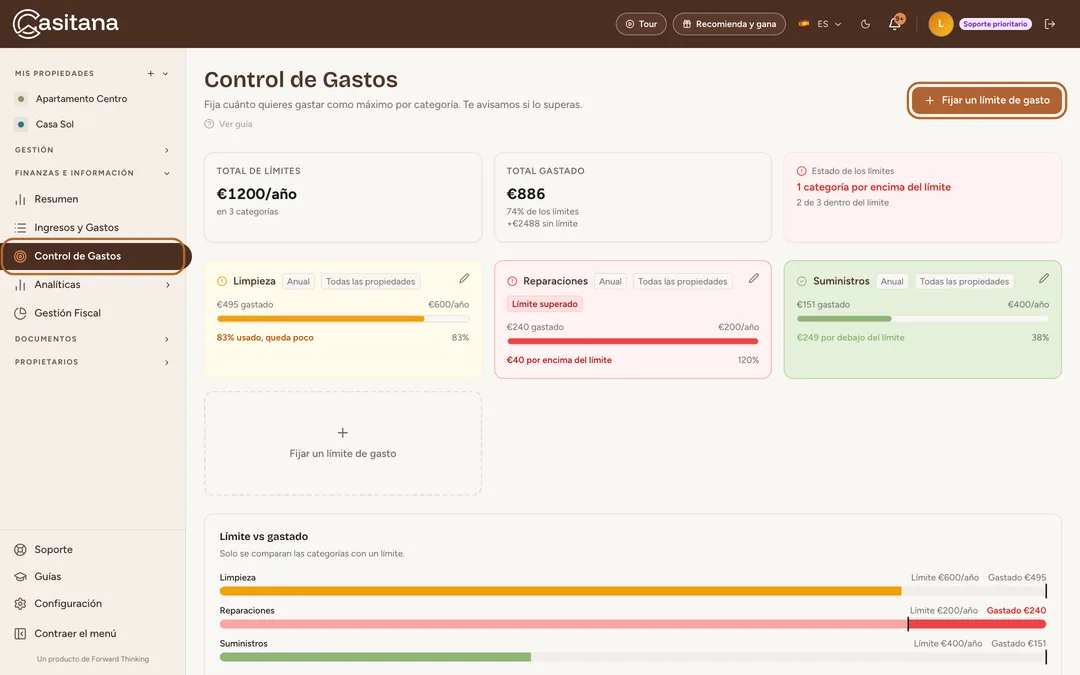1080x675 pixels.
Task: Click the Gestión Fiscal pie icon
Action: [20, 313]
